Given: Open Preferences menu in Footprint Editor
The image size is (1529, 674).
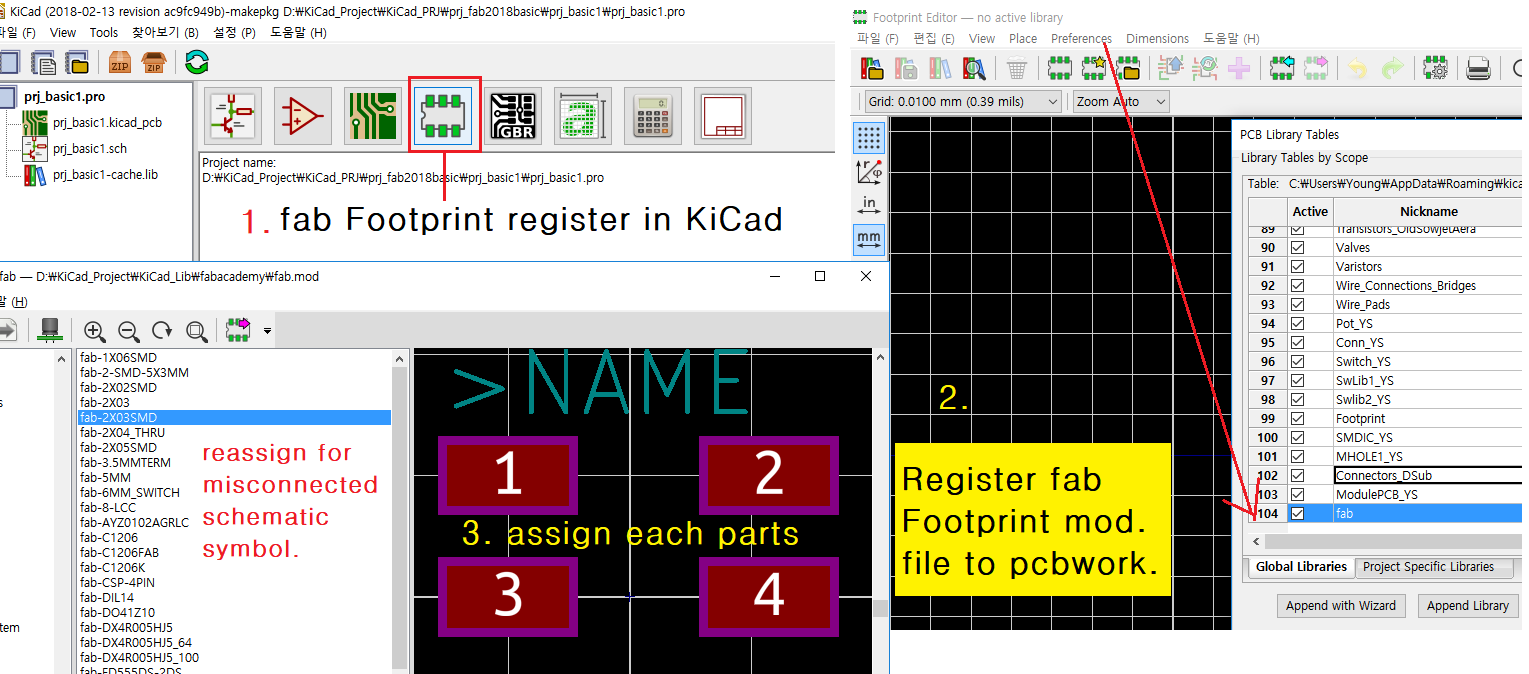Looking at the screenshot, I should (1080, 38).
